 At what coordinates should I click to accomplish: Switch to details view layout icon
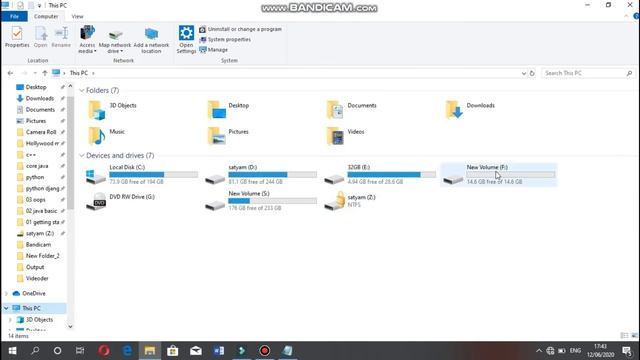pos(624,336)
